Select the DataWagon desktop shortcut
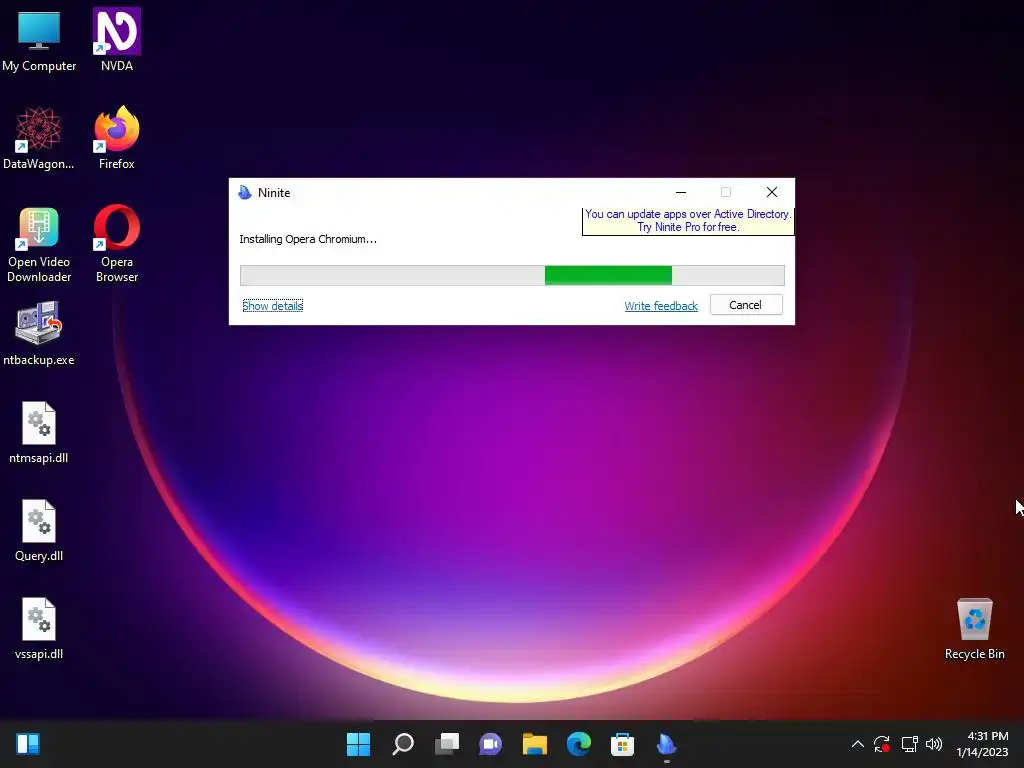Screen dimensions: 1024x768 point(39,138)
